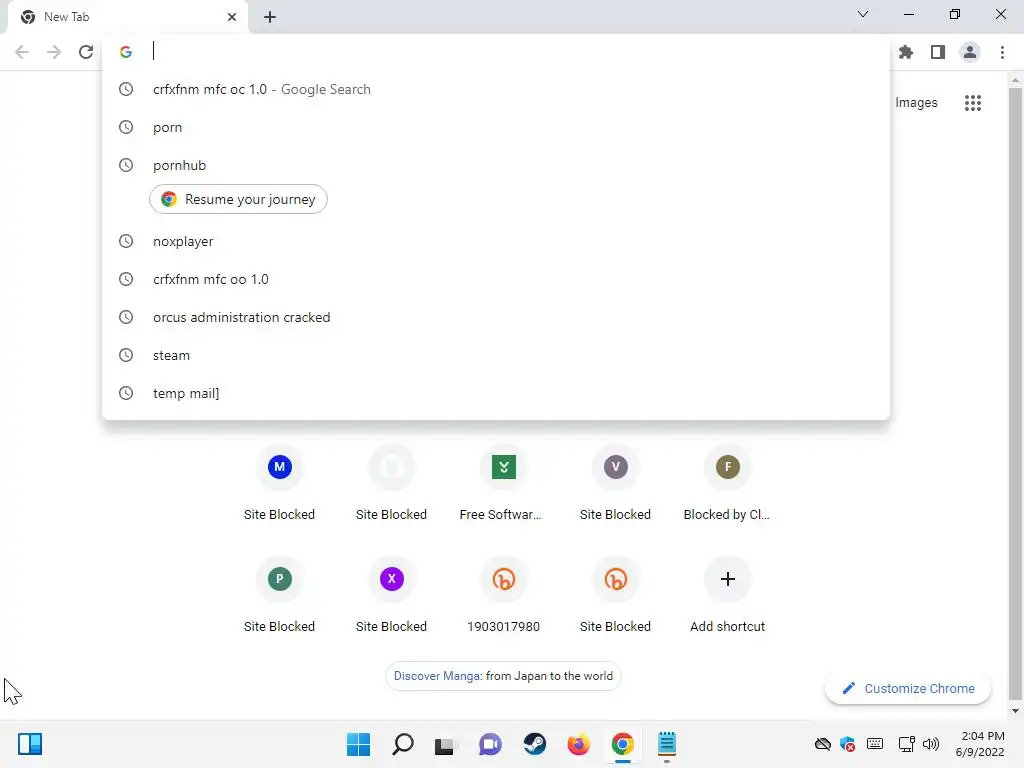Choose suggestion crfxfnm mfc oc 1.0 Google Search
This screenshot has width=1024, height=768.
(496, 89)
